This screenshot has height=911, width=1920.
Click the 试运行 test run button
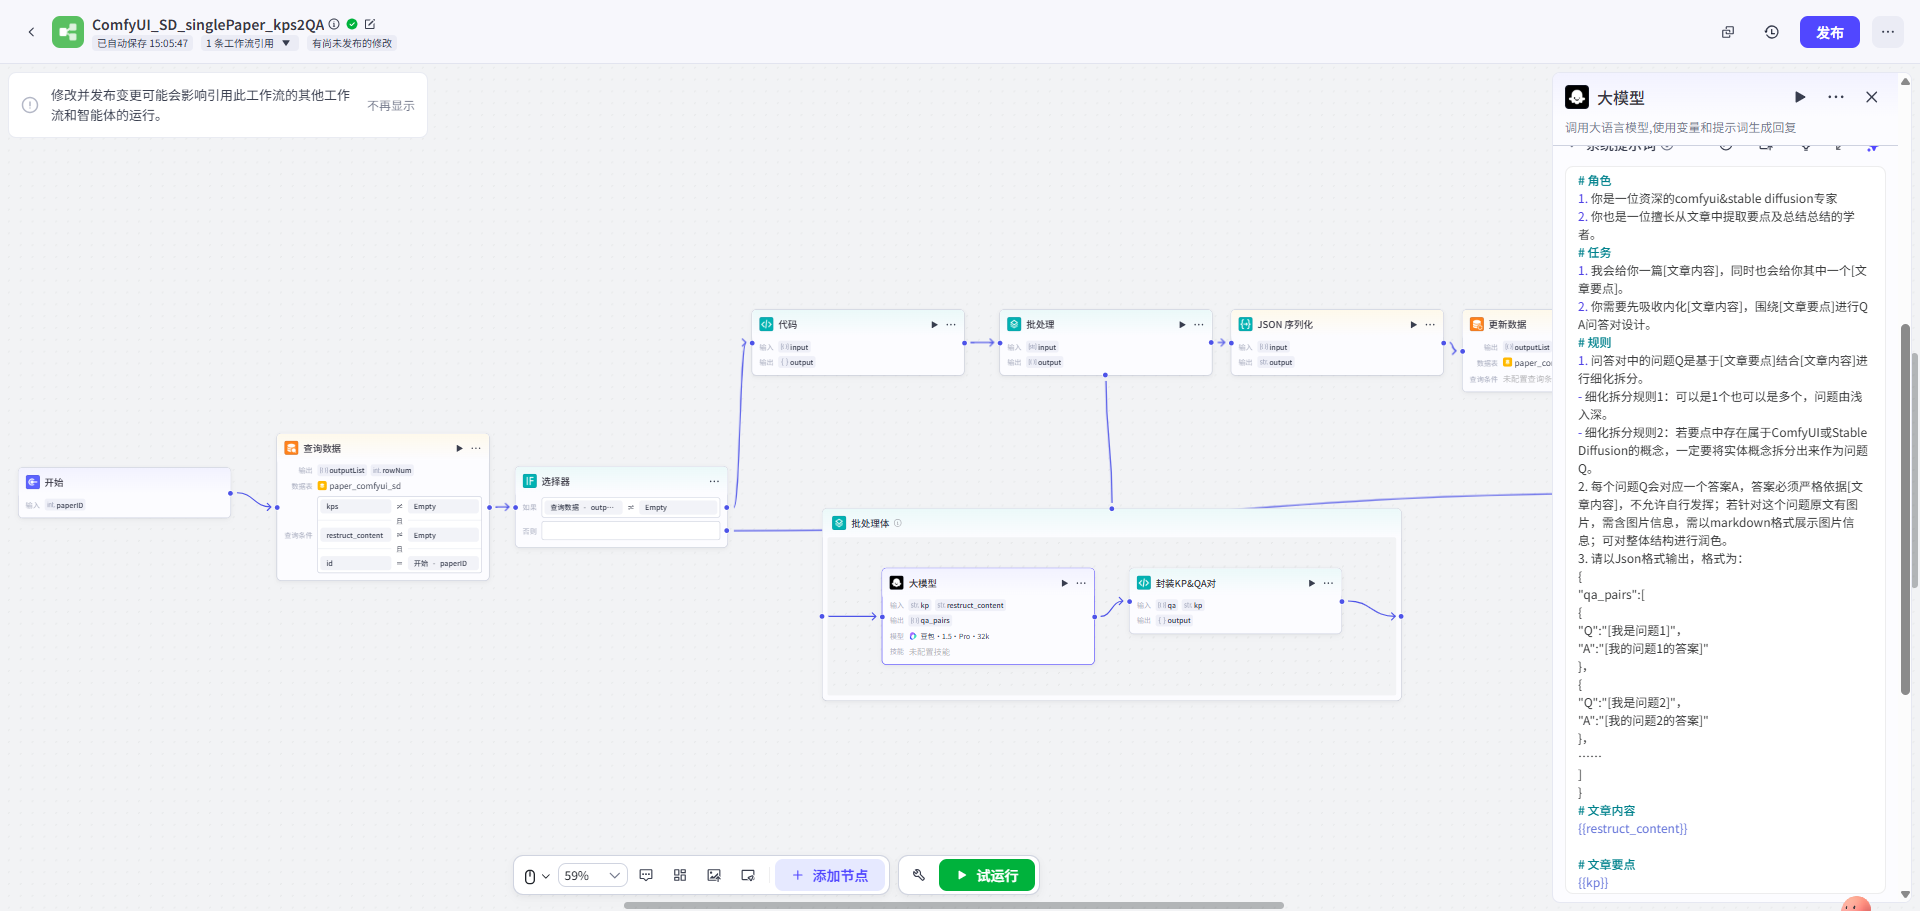click(986, 875)
